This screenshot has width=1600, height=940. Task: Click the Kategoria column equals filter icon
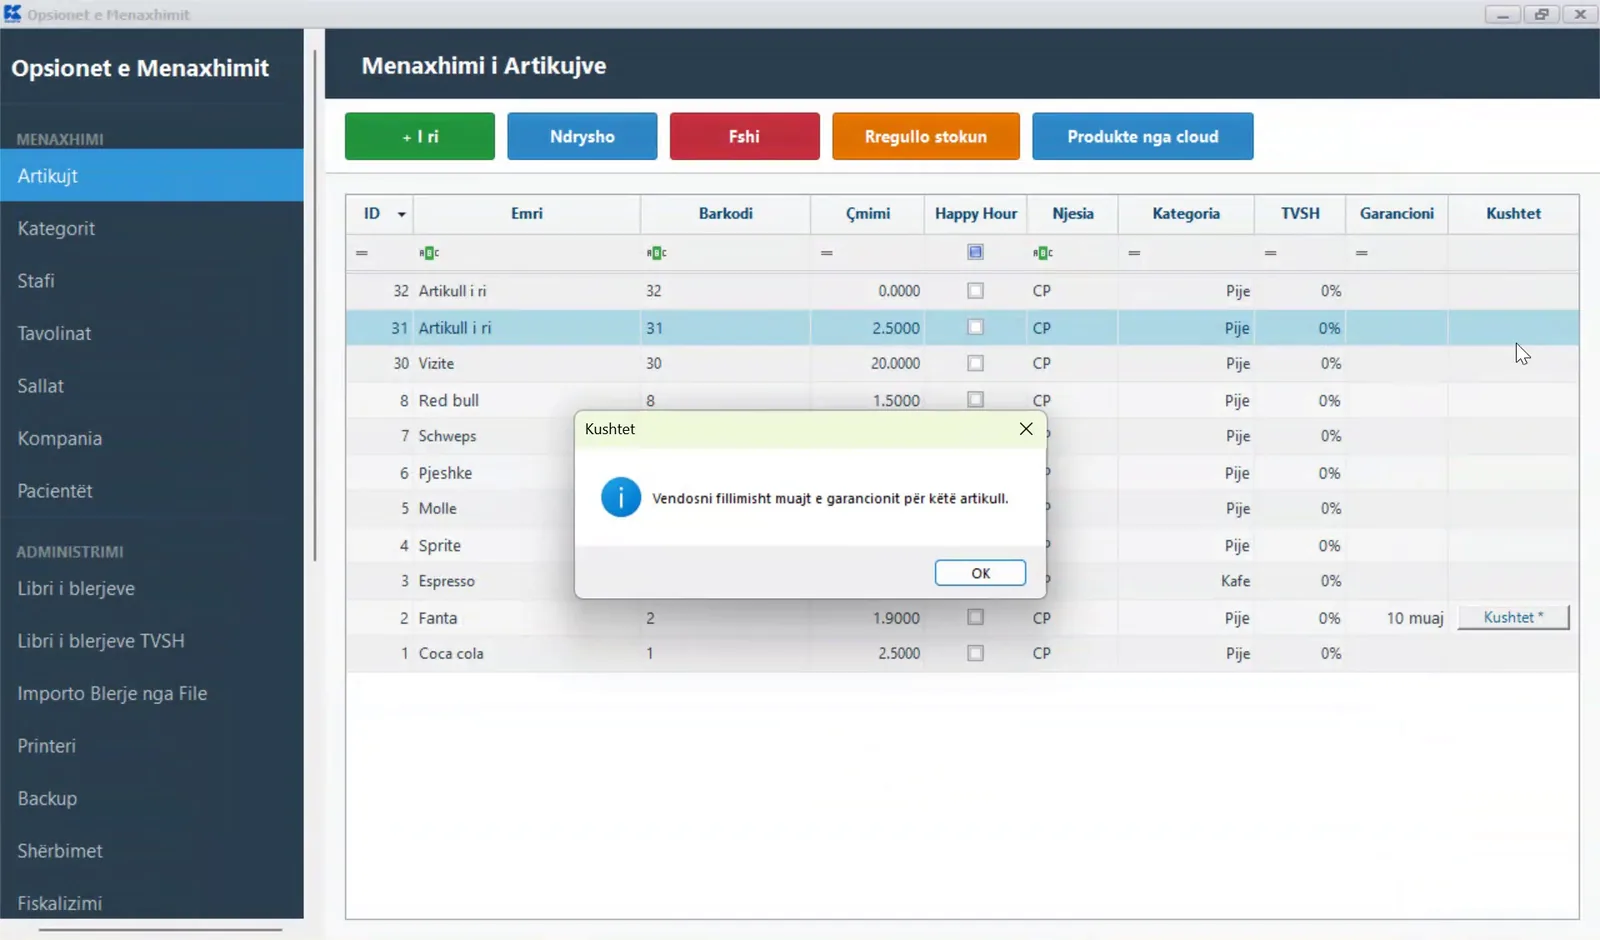point(1134,253)
